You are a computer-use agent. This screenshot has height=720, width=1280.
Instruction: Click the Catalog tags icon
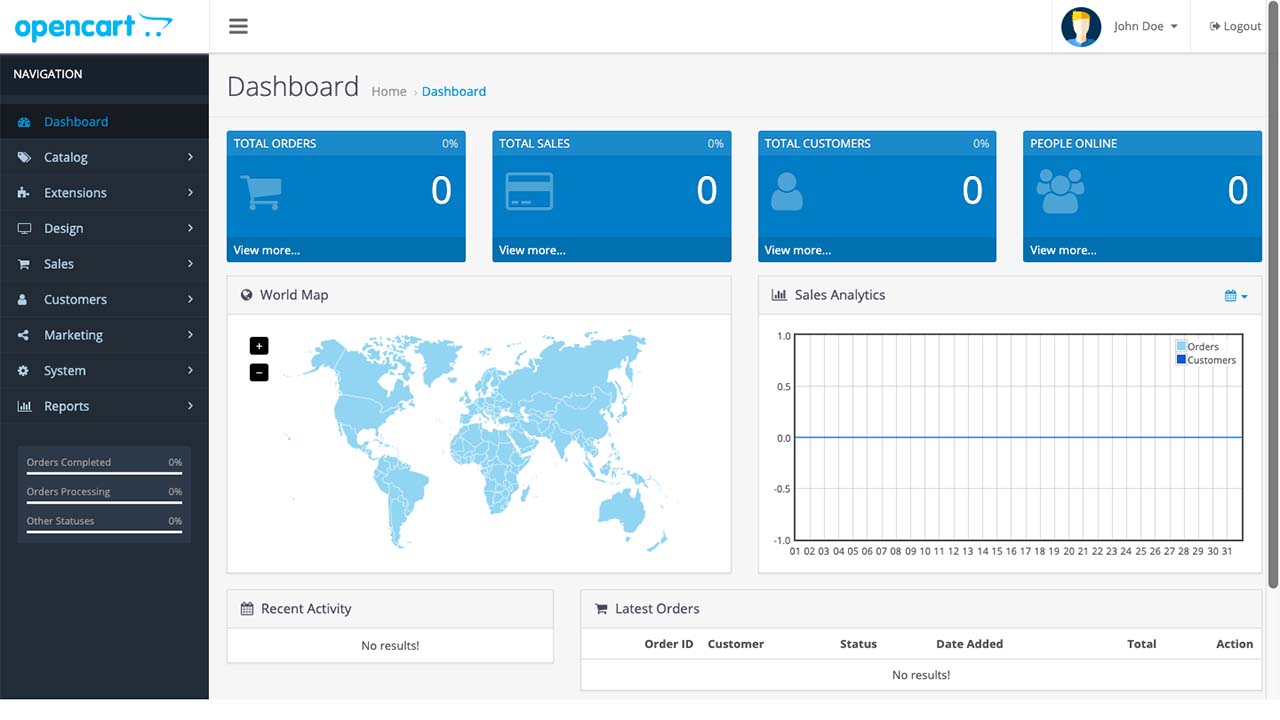tap(24, 157)
